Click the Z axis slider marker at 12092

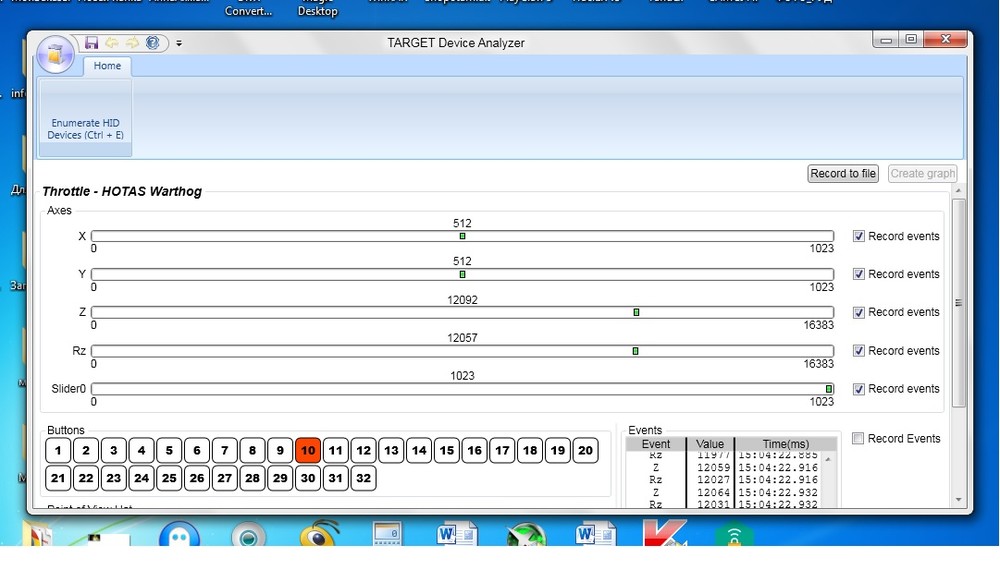[636, 312]
